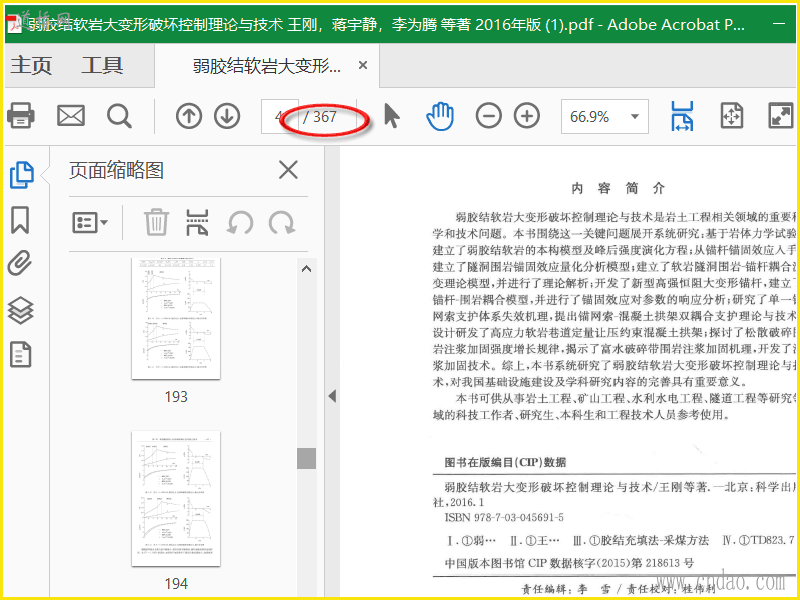Open layers panel icon
This screenshot has height=600, width=800.
[20, 310]
